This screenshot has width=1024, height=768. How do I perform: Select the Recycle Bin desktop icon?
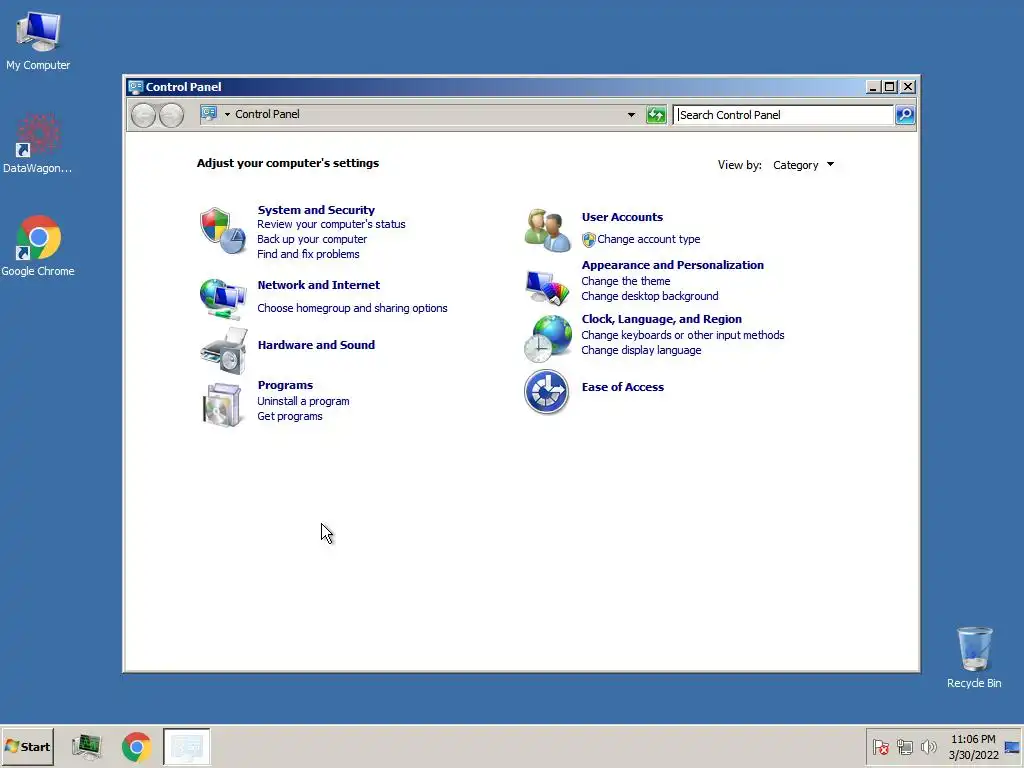point(974,658)
